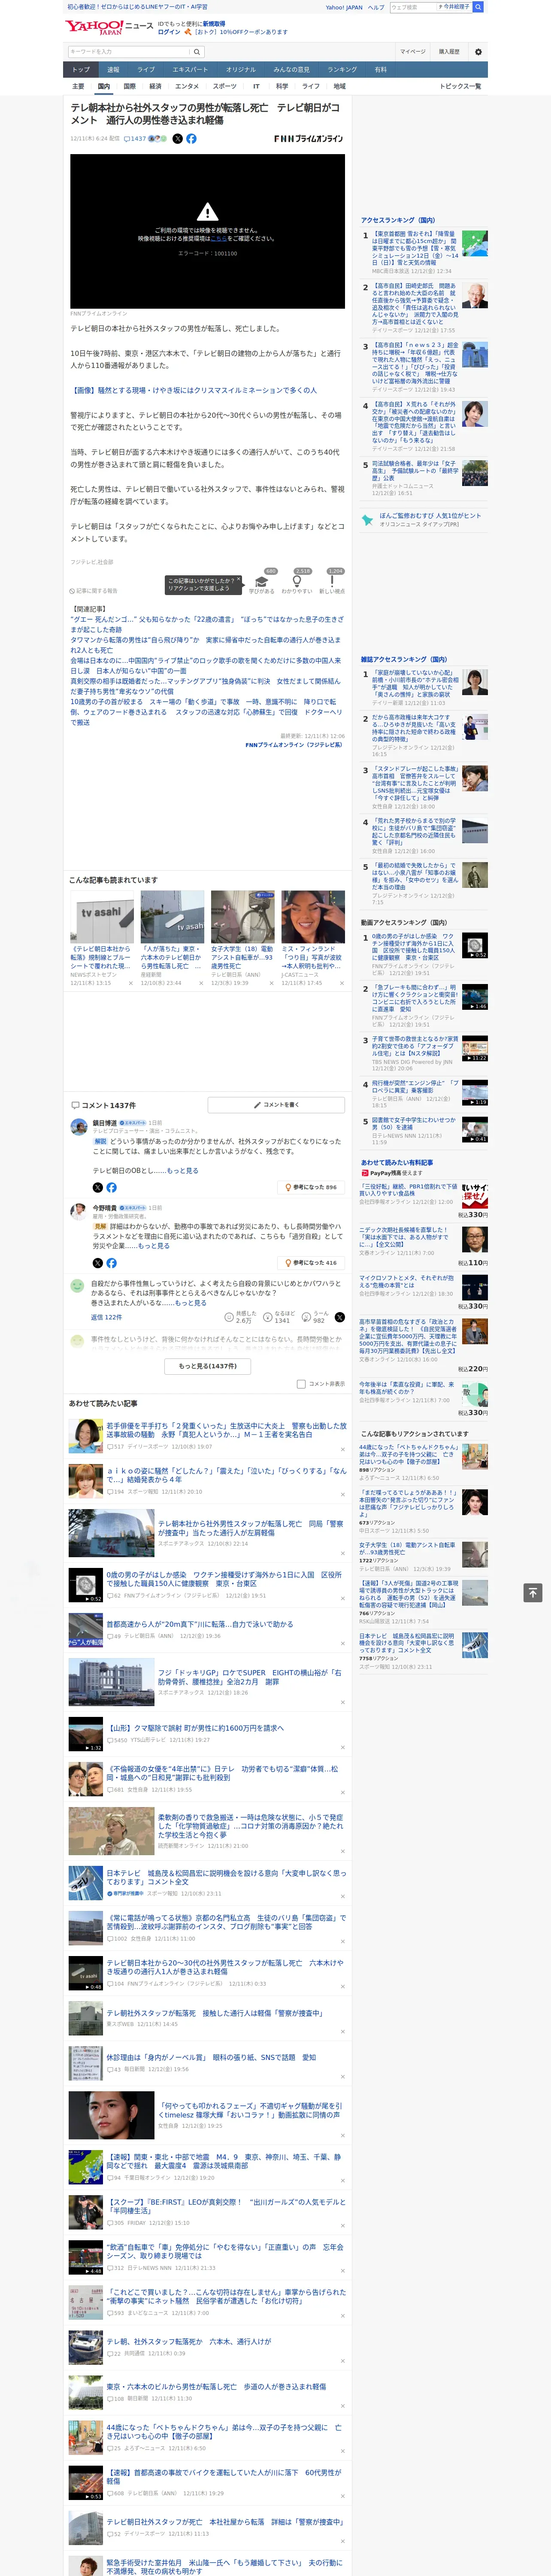Expand third comment with もっと見る

[x=190, y=1303]
